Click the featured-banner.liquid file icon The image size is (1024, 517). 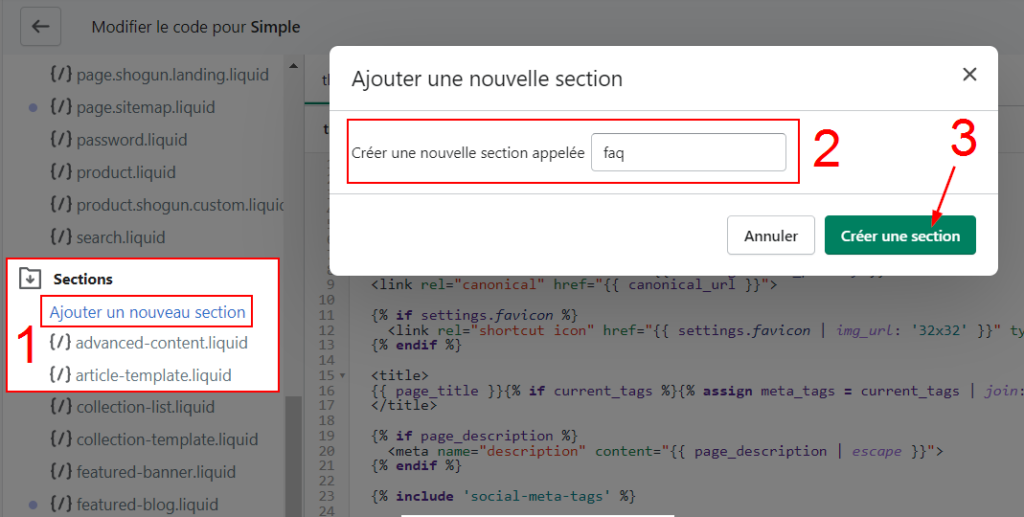[x=60, y=472]
